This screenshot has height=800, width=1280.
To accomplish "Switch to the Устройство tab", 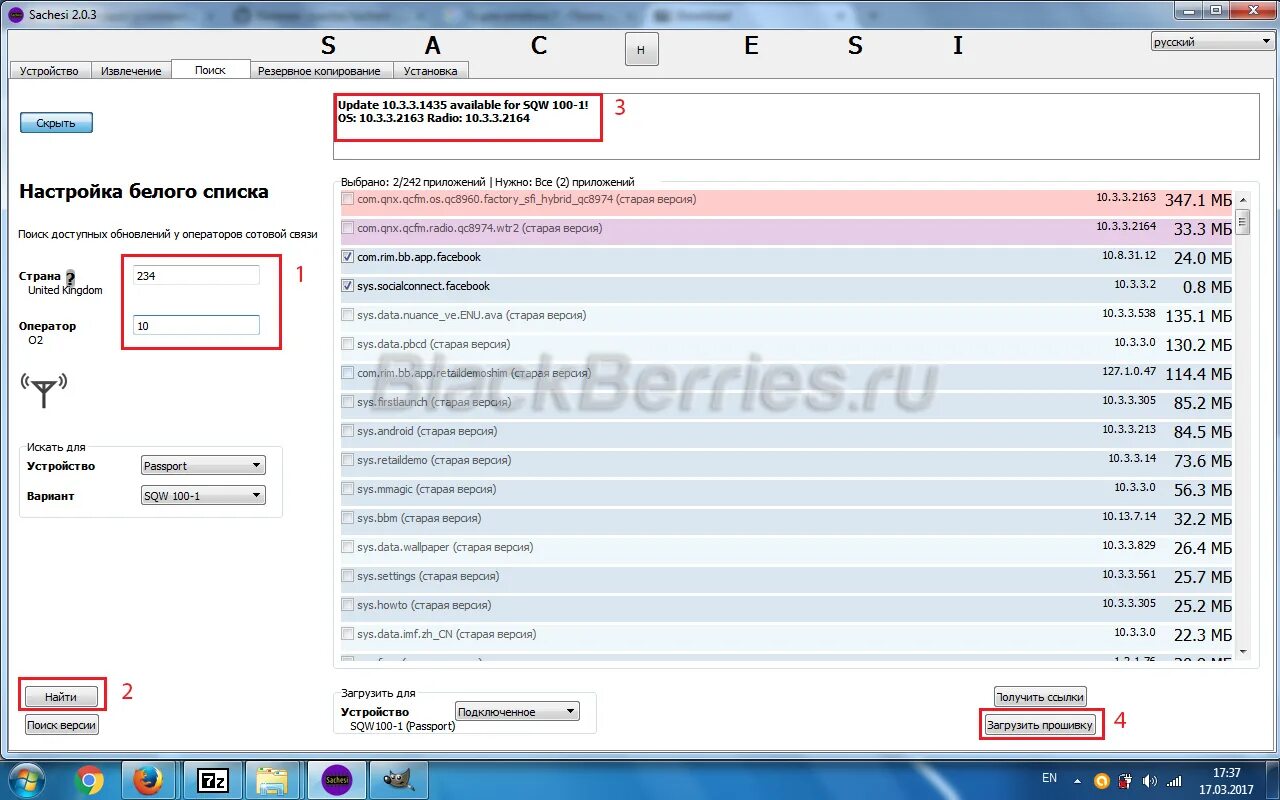I will (50, 71).
